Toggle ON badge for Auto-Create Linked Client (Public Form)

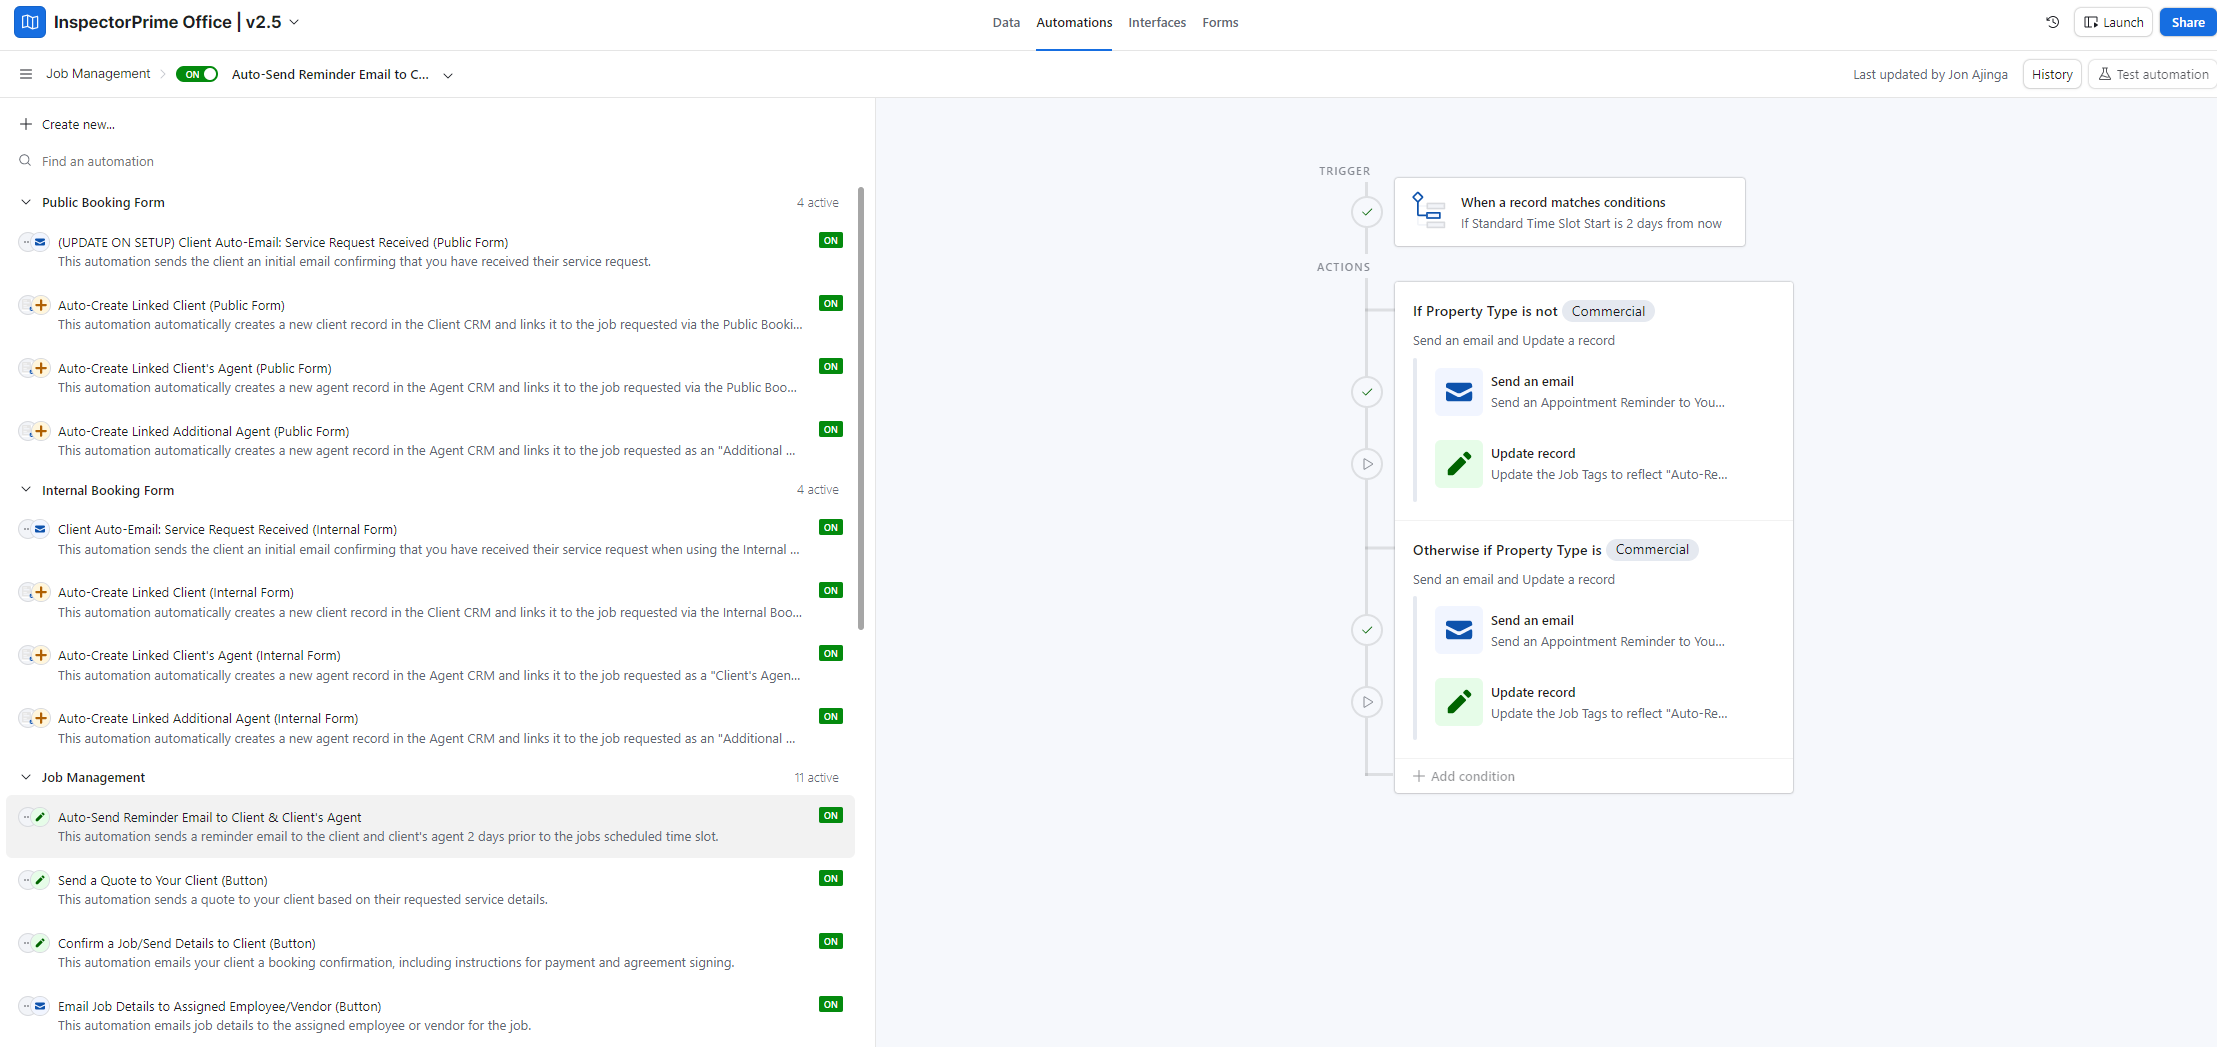(x=830, y=304)
